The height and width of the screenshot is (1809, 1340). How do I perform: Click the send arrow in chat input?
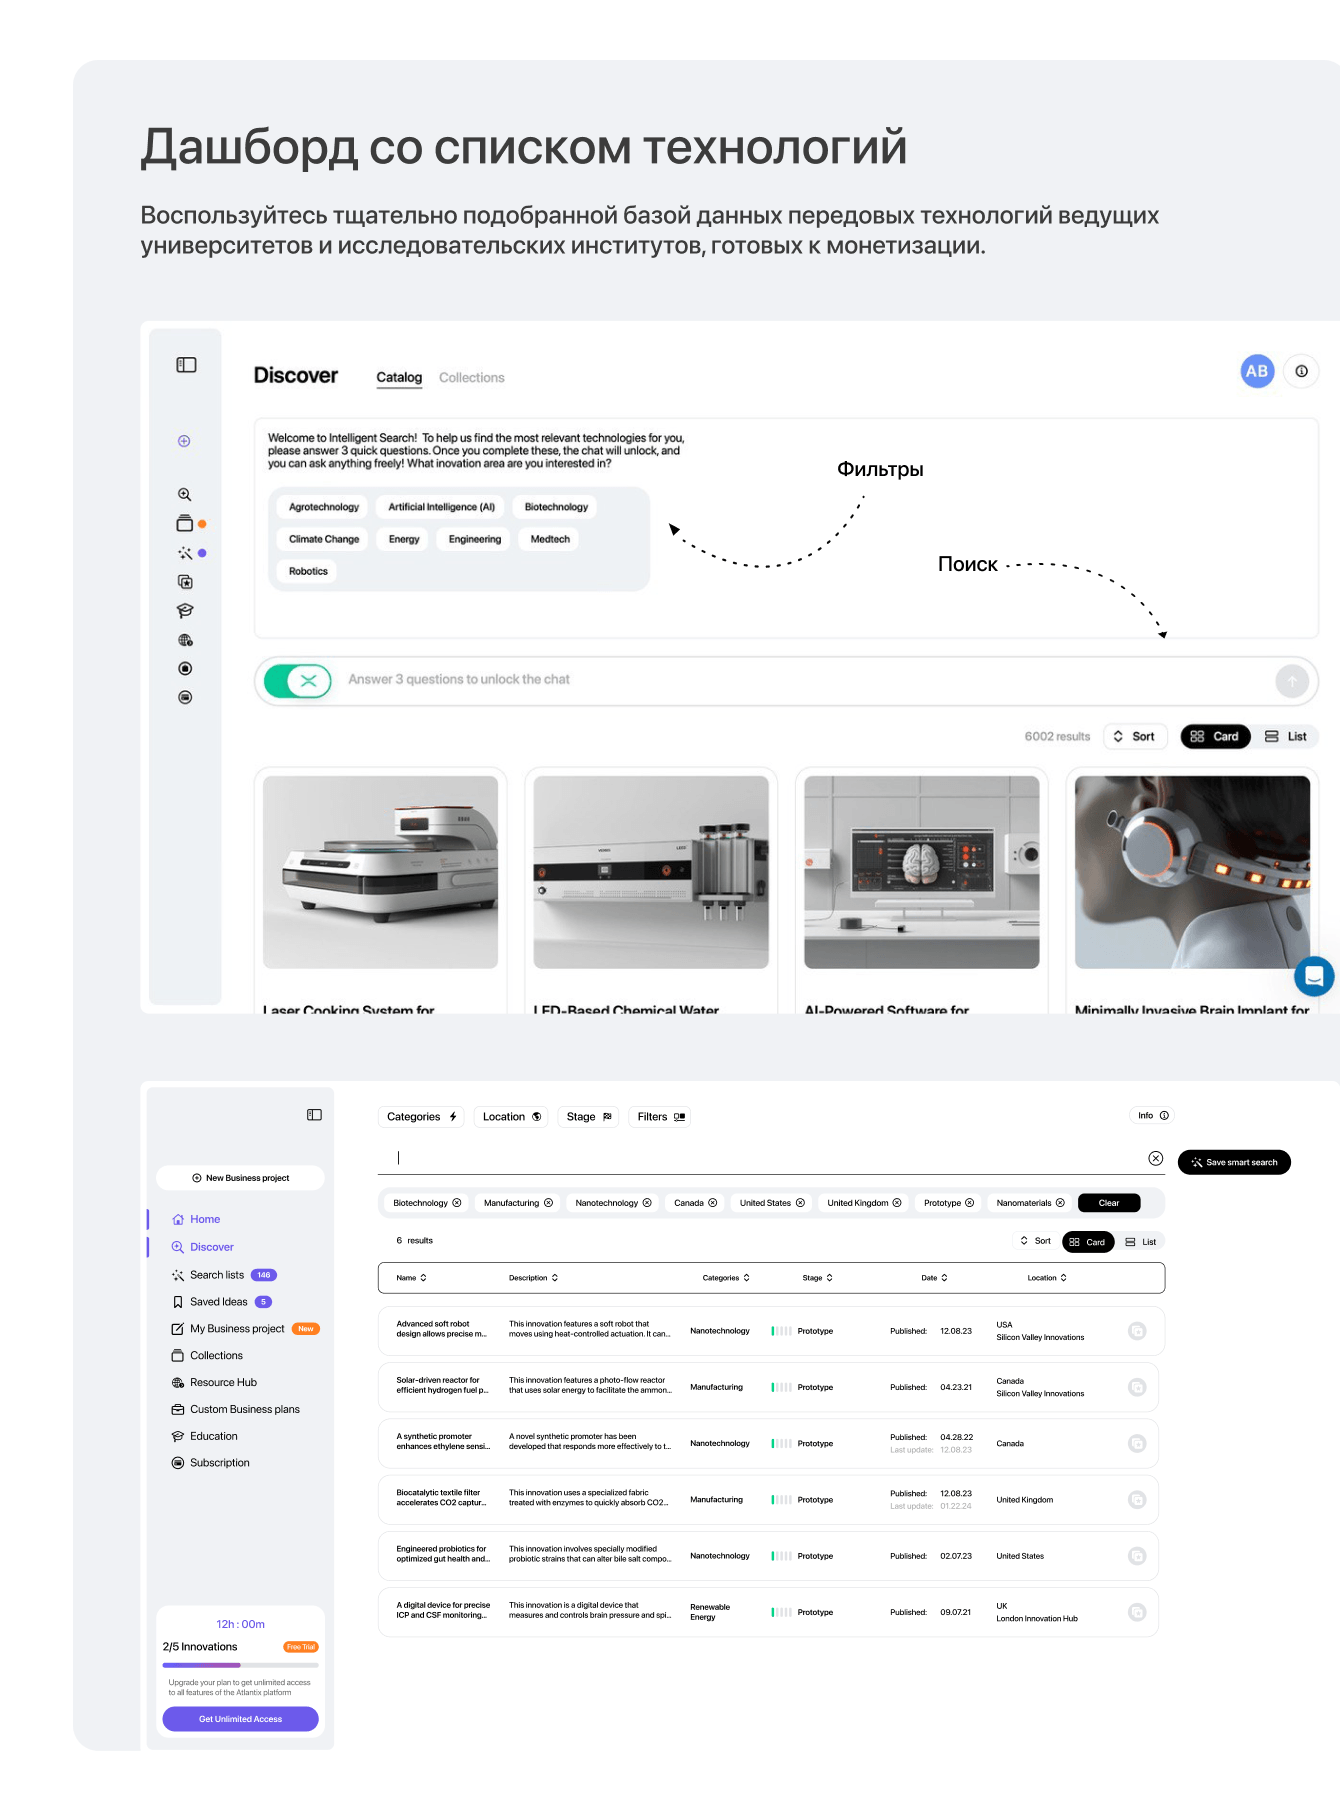click(x=1292, y=681)
